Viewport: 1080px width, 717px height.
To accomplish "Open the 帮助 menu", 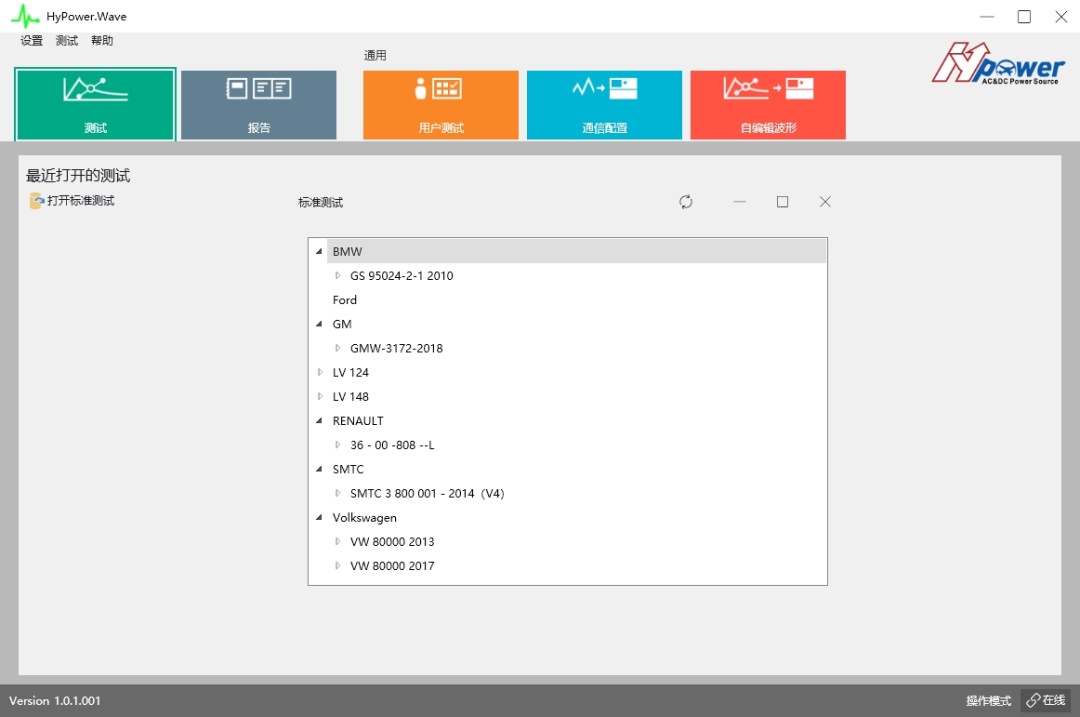I will (102, 41).
